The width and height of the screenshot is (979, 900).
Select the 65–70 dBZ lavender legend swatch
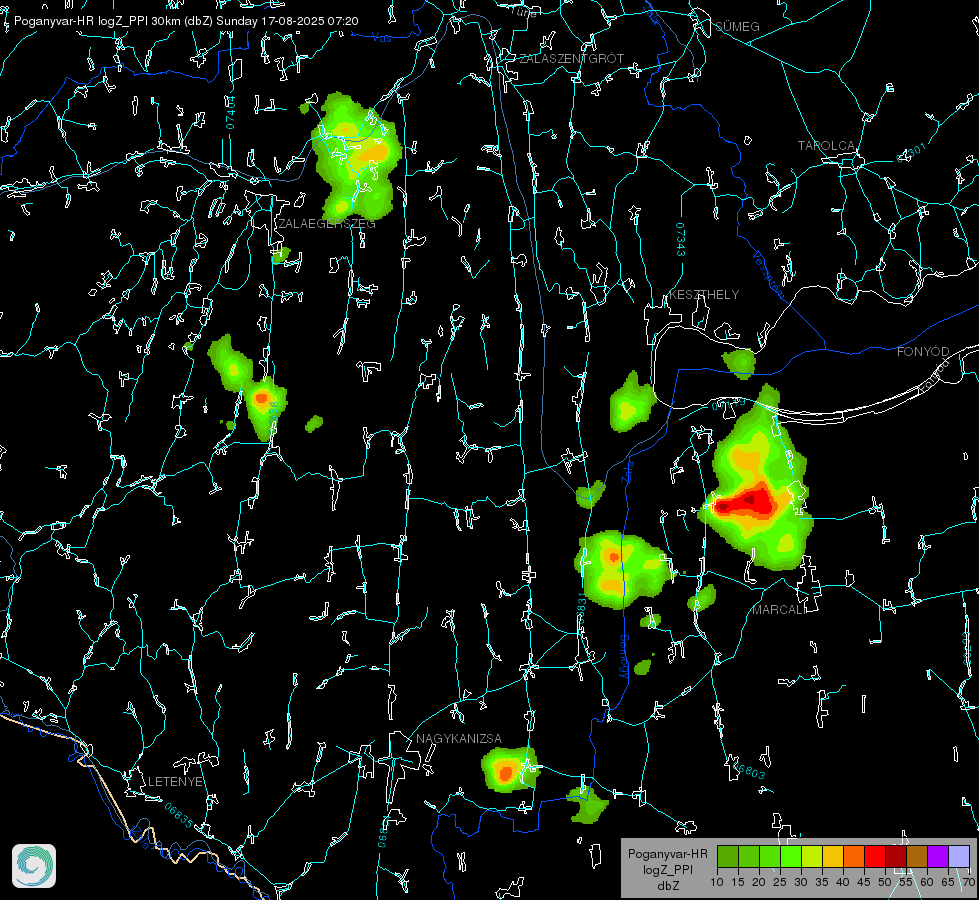pyautogui.click(x=959, y=856)
